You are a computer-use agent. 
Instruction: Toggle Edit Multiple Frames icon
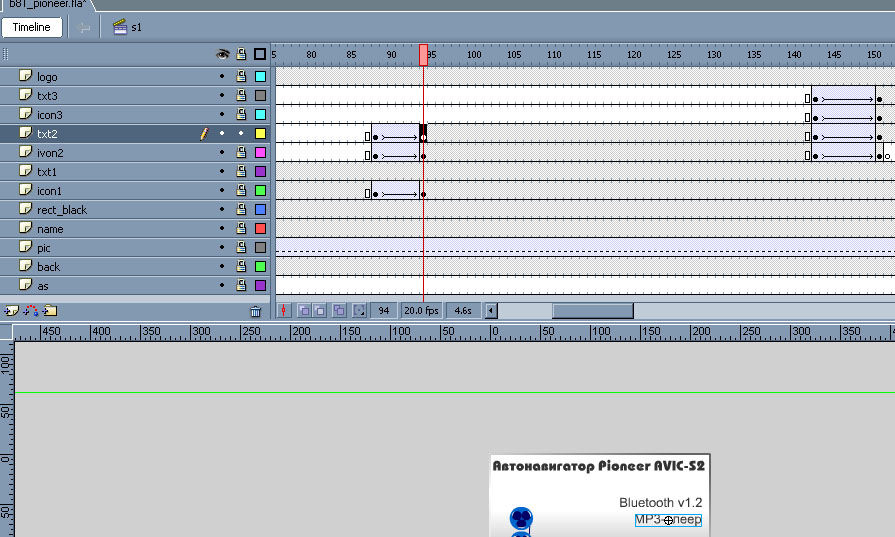click(339, 310)
